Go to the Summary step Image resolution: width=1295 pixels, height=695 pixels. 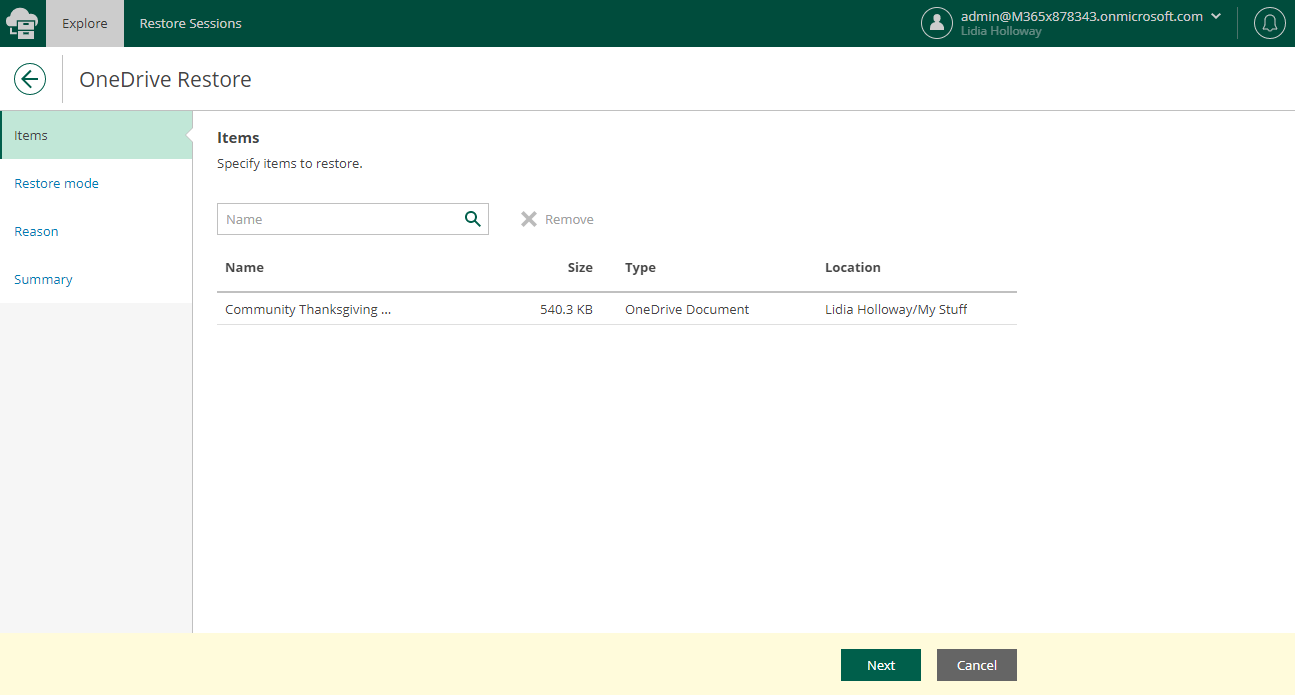click(43, 279)
